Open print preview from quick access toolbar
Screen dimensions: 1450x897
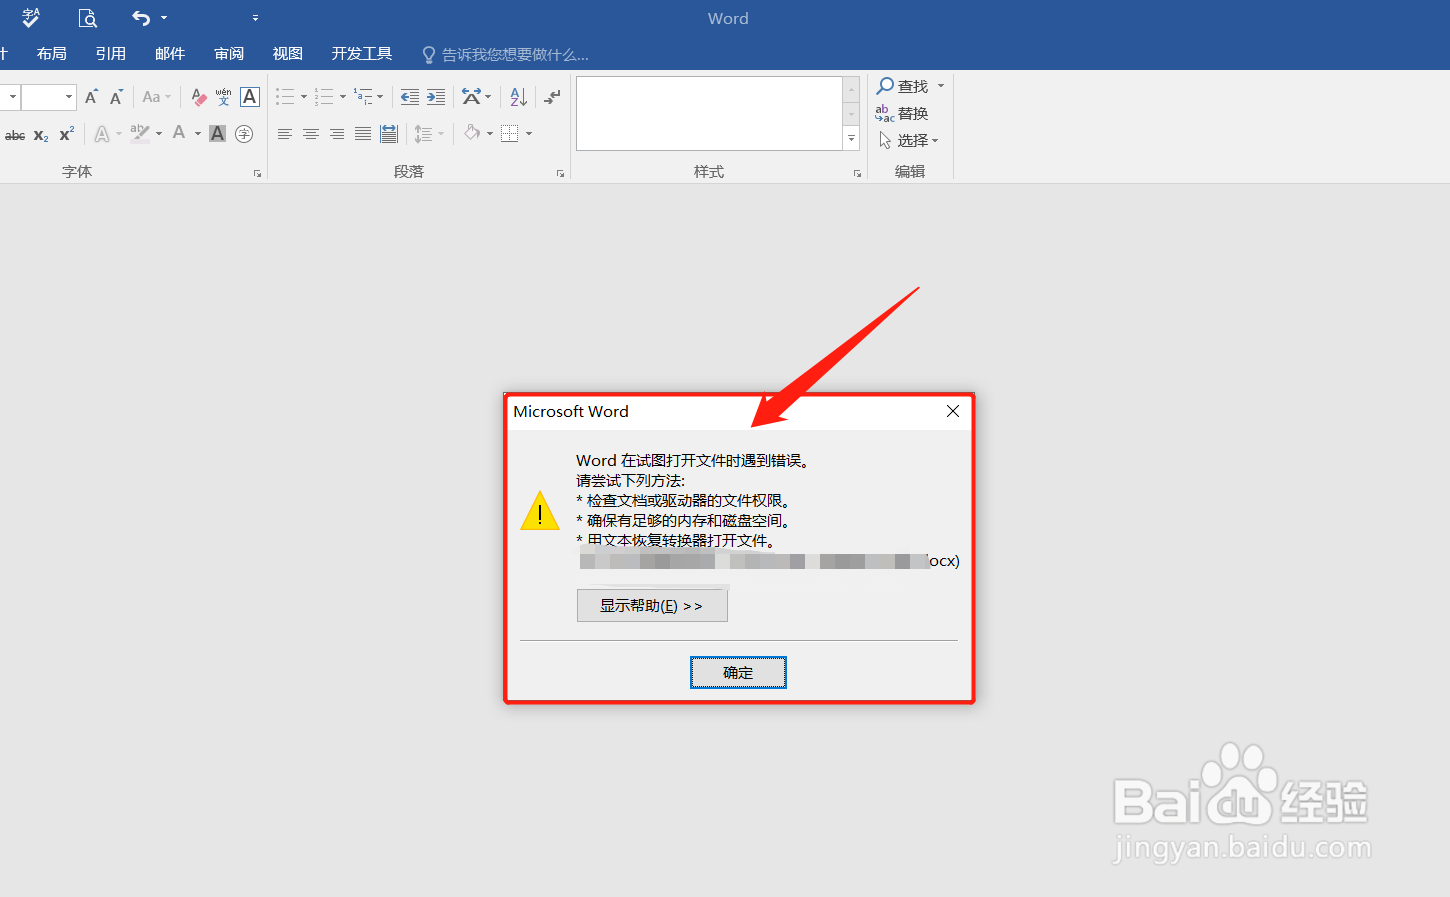coord(88,18)
